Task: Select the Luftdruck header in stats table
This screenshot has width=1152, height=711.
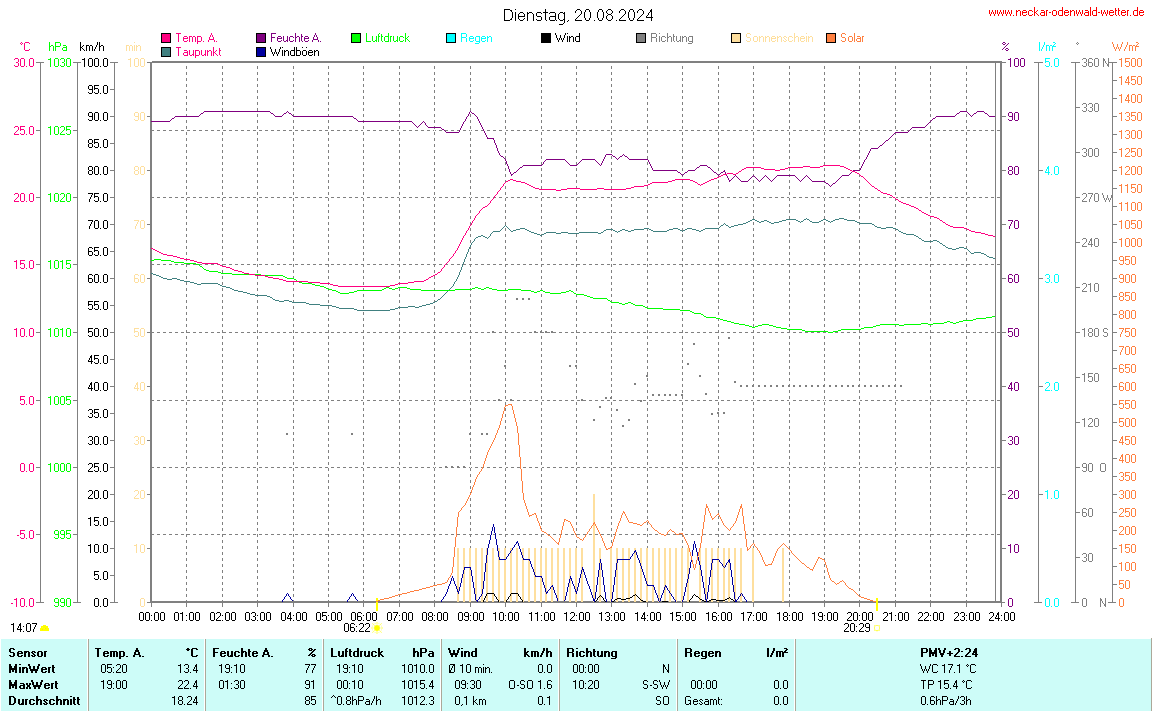Action: 357,652
